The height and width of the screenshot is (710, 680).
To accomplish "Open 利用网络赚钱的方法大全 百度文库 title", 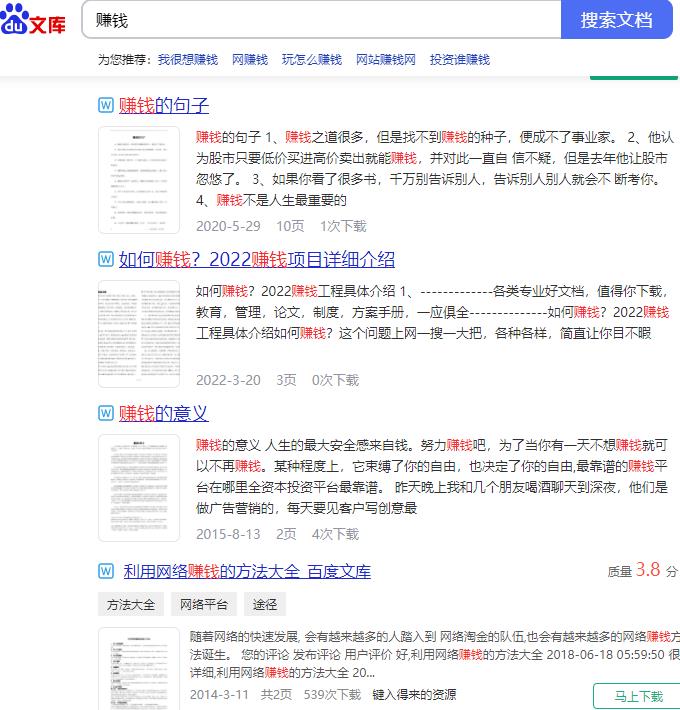I will [247, 571].
